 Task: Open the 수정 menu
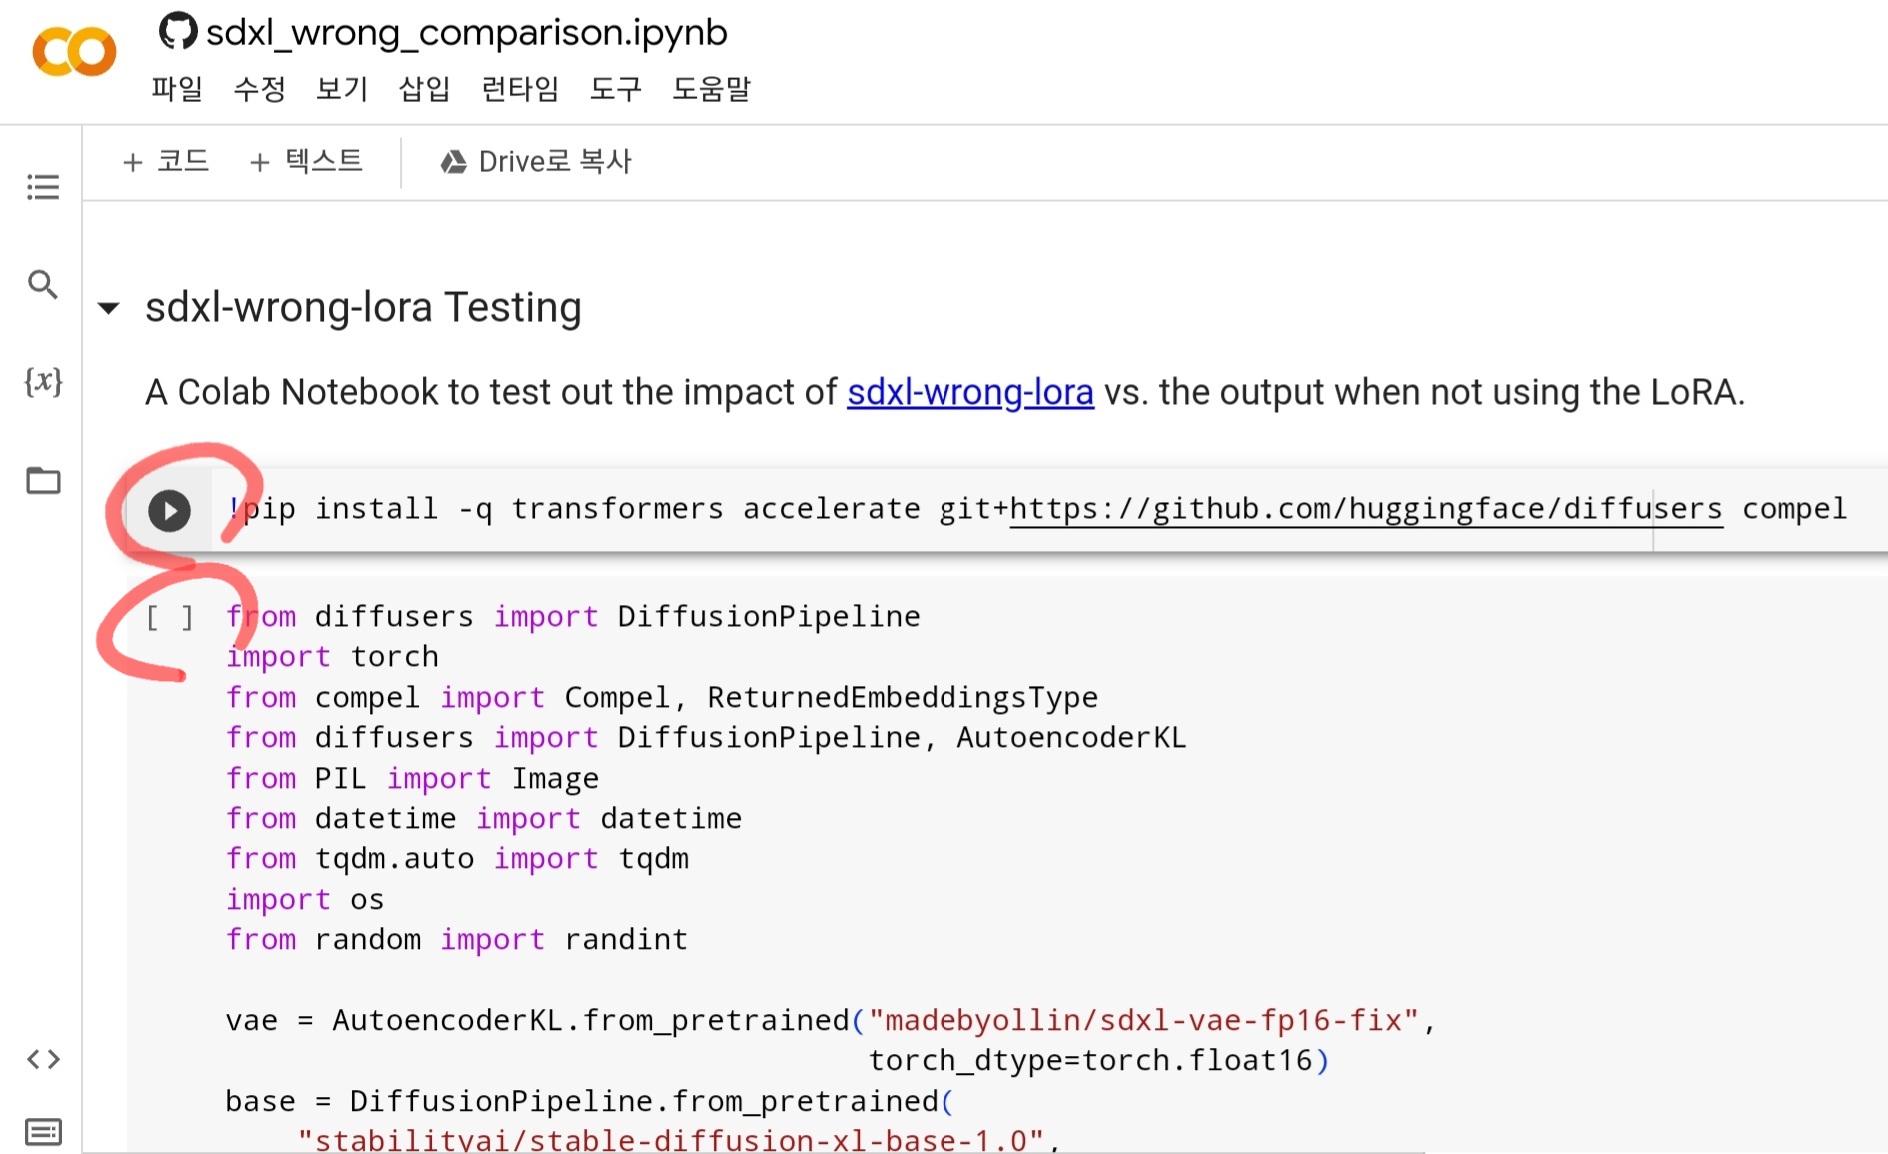pyautogui.click(x=259, y=89)
